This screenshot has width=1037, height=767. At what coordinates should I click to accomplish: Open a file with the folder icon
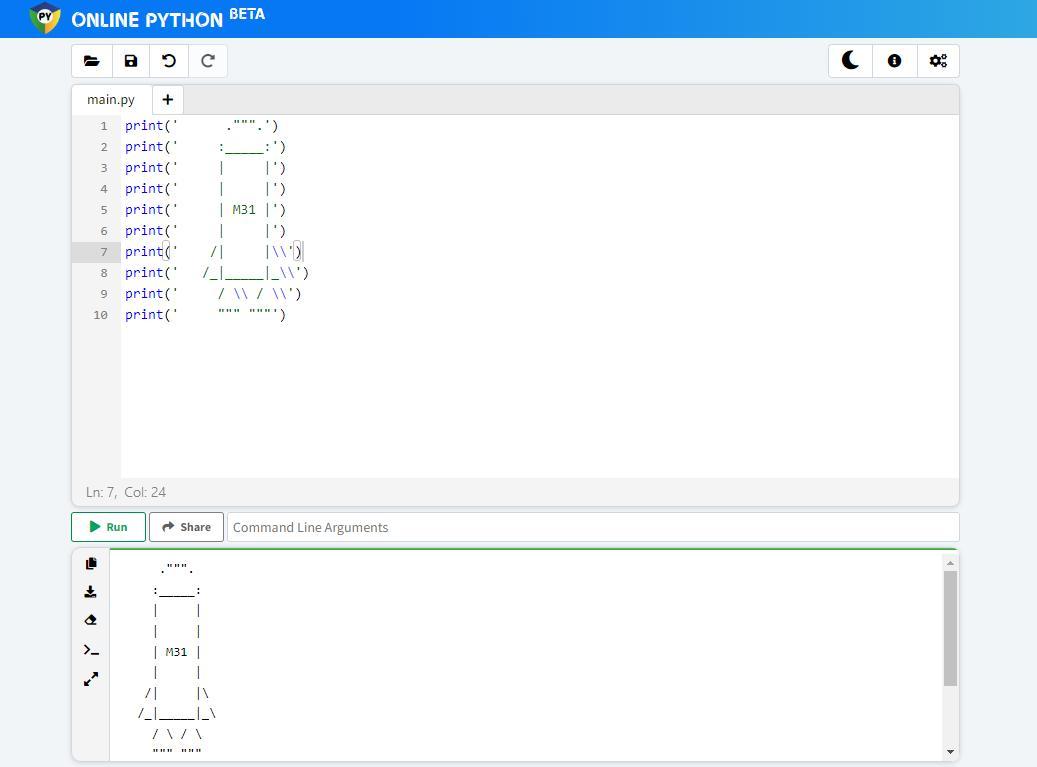(91, 61)
